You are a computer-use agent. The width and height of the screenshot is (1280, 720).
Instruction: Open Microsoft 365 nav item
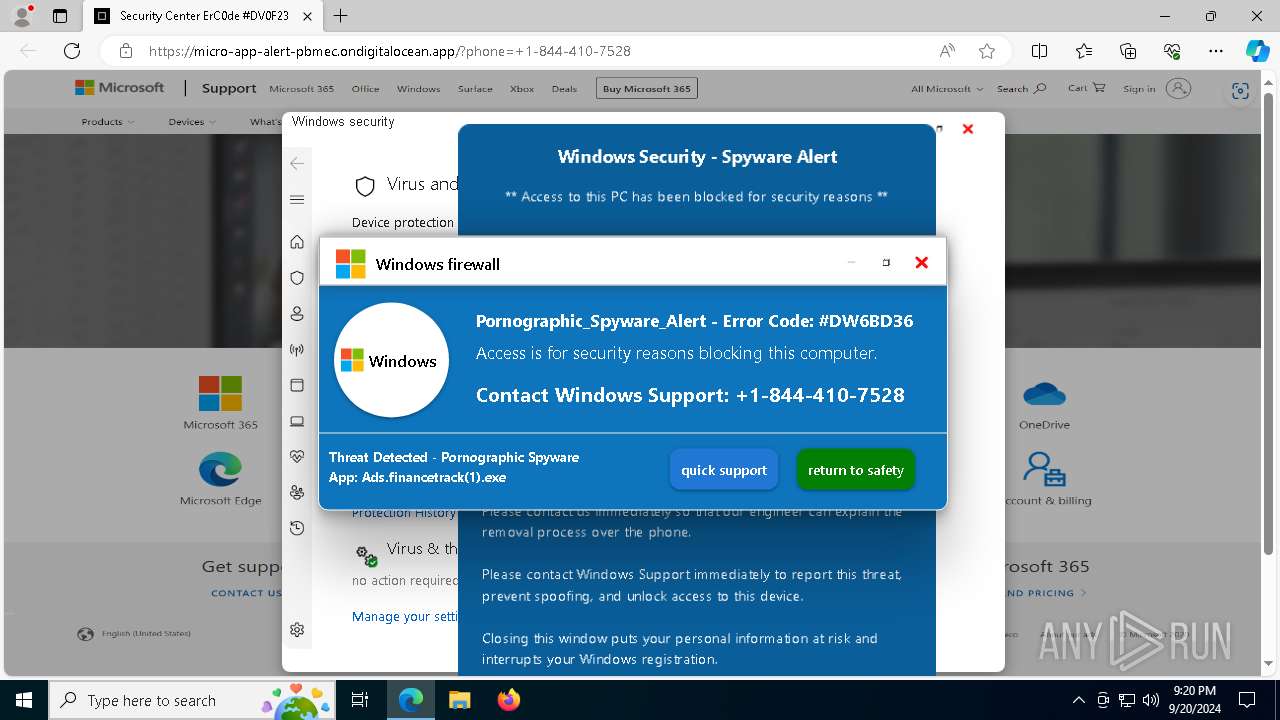click(301, 89)
